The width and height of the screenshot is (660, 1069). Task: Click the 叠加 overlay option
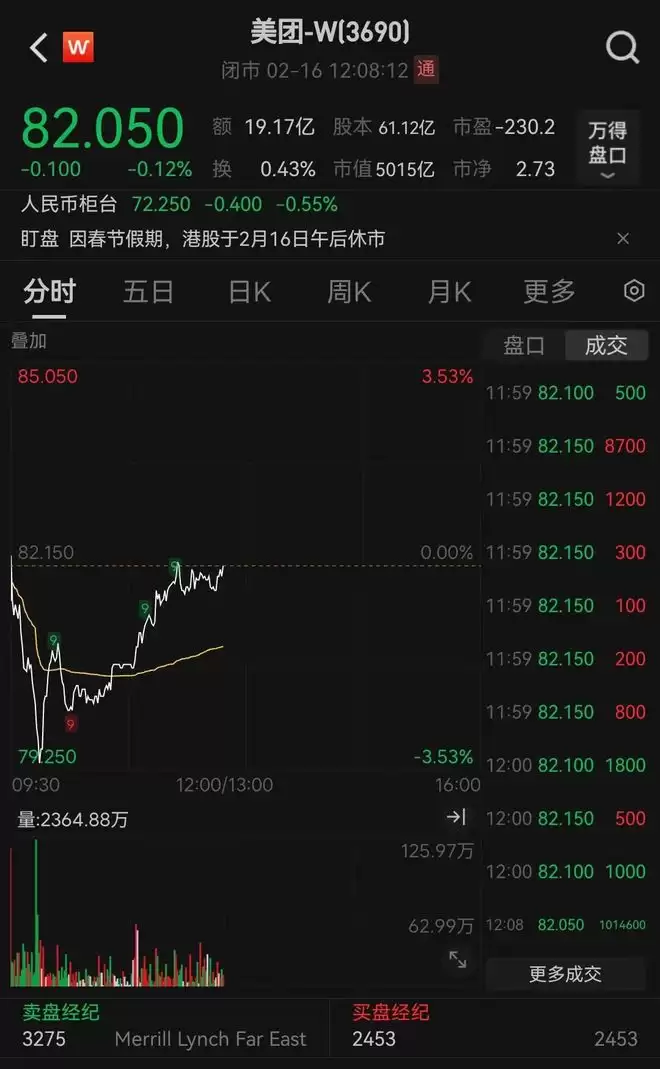pos(29,341)
